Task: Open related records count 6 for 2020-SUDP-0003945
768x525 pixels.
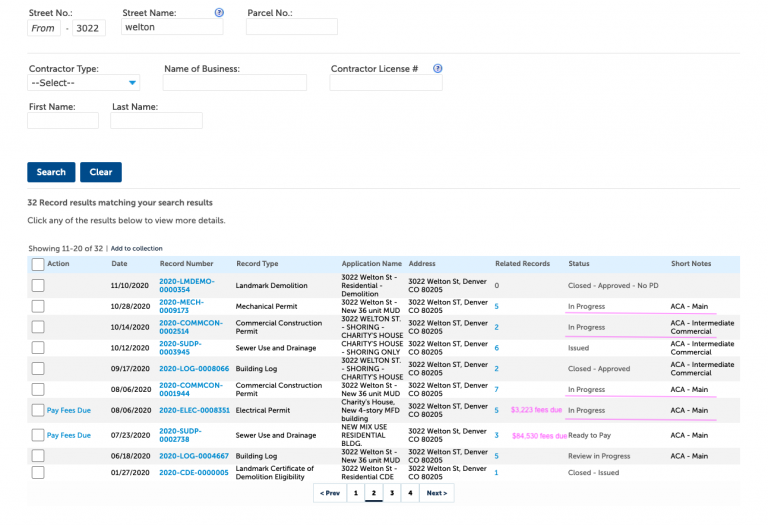Action: click(497, 348)
